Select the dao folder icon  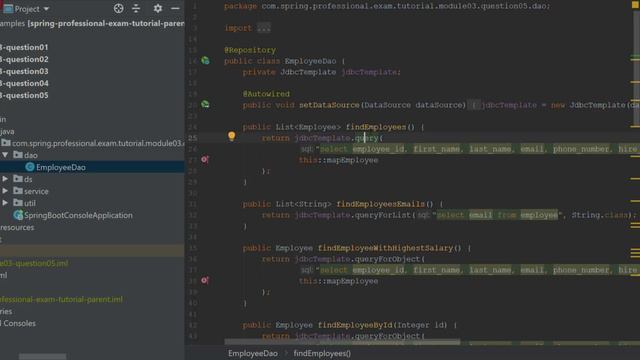tap(18, 155)
